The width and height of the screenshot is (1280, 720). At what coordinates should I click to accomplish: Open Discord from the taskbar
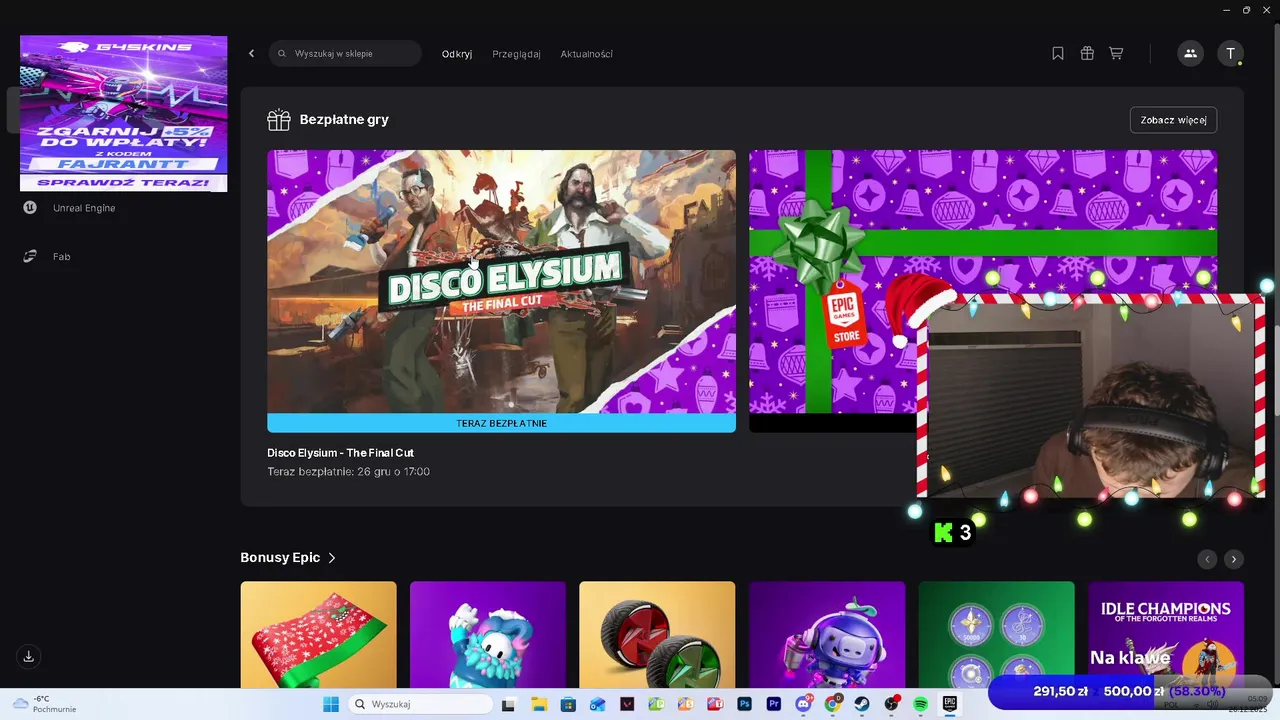point(803,705)
